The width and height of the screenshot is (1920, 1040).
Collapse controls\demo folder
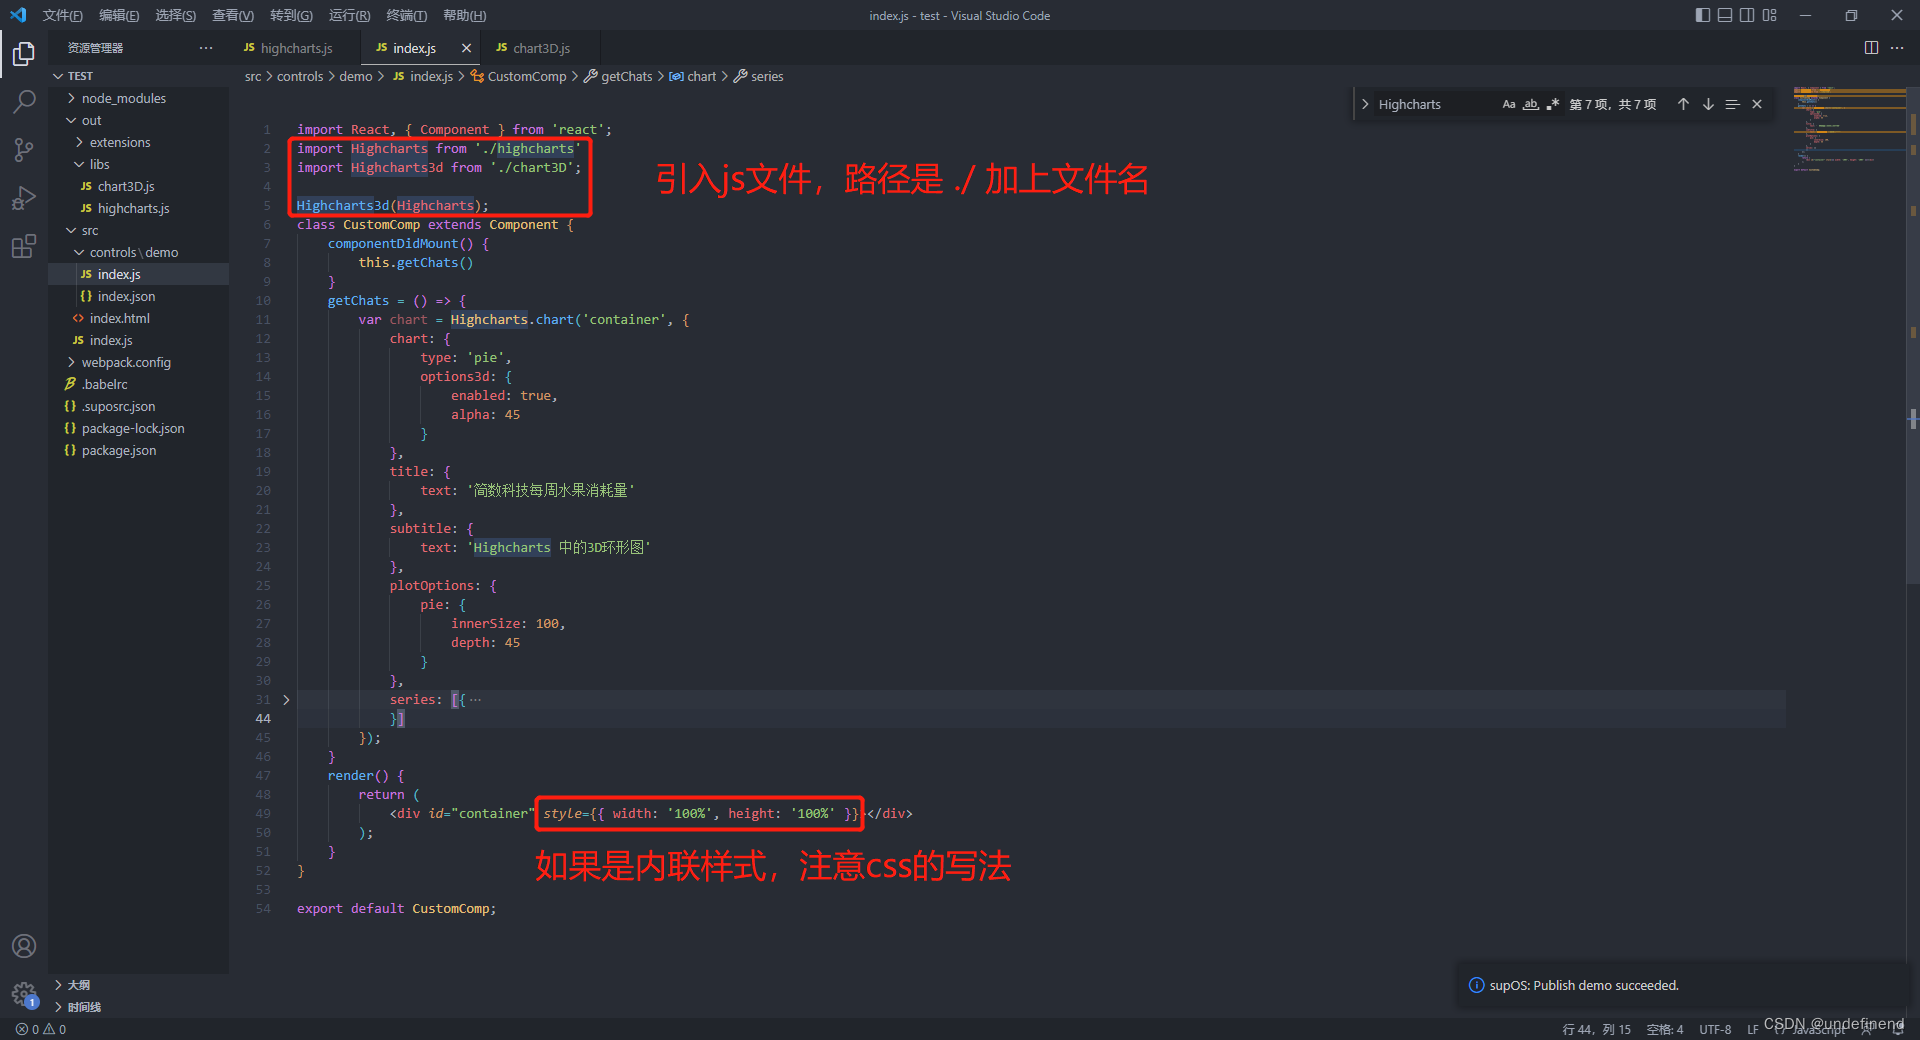[x=138, y=252]
